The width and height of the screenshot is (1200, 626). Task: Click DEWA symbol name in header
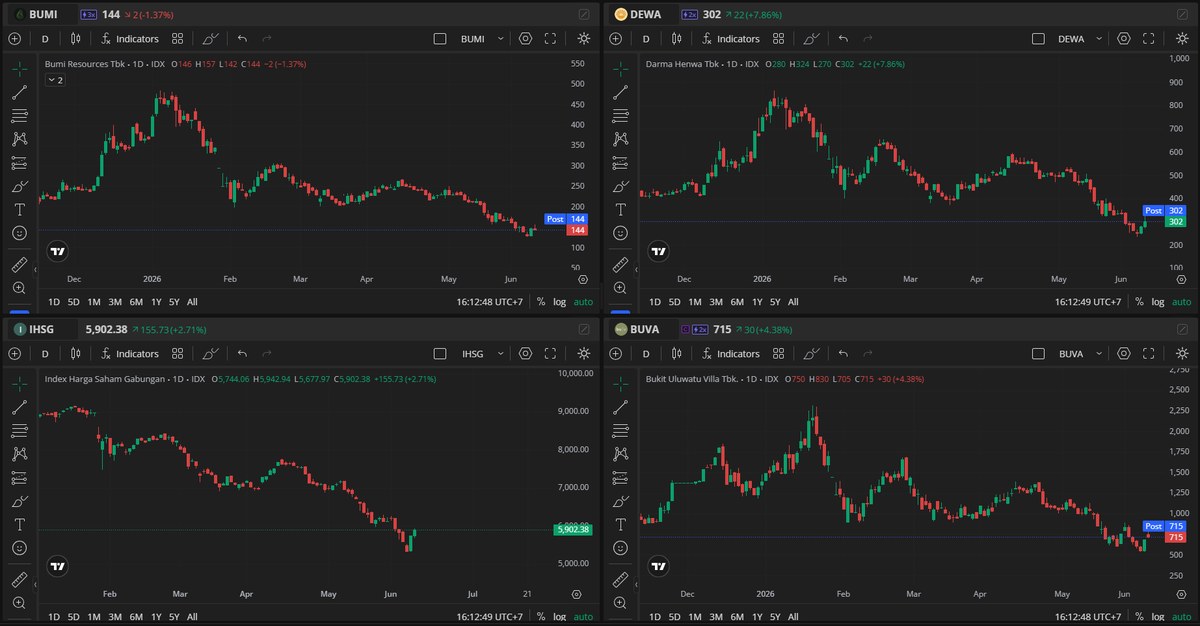[647, 15]
